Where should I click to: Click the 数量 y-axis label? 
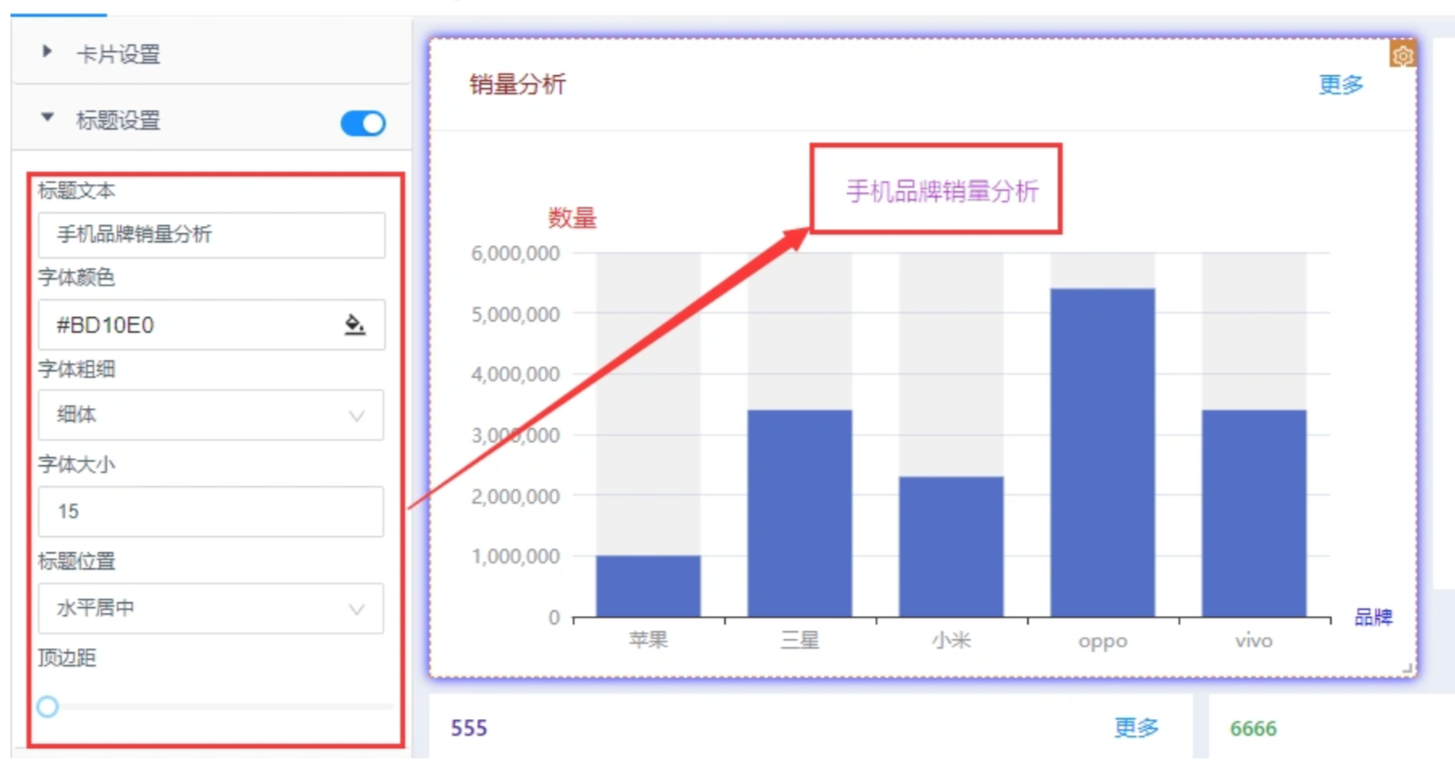tap(572, 218)
